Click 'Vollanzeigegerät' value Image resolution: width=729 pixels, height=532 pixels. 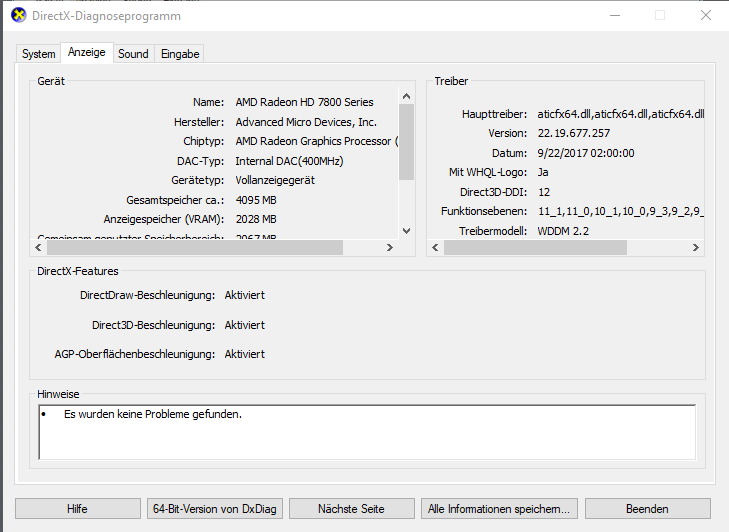(x=275, y=180)
